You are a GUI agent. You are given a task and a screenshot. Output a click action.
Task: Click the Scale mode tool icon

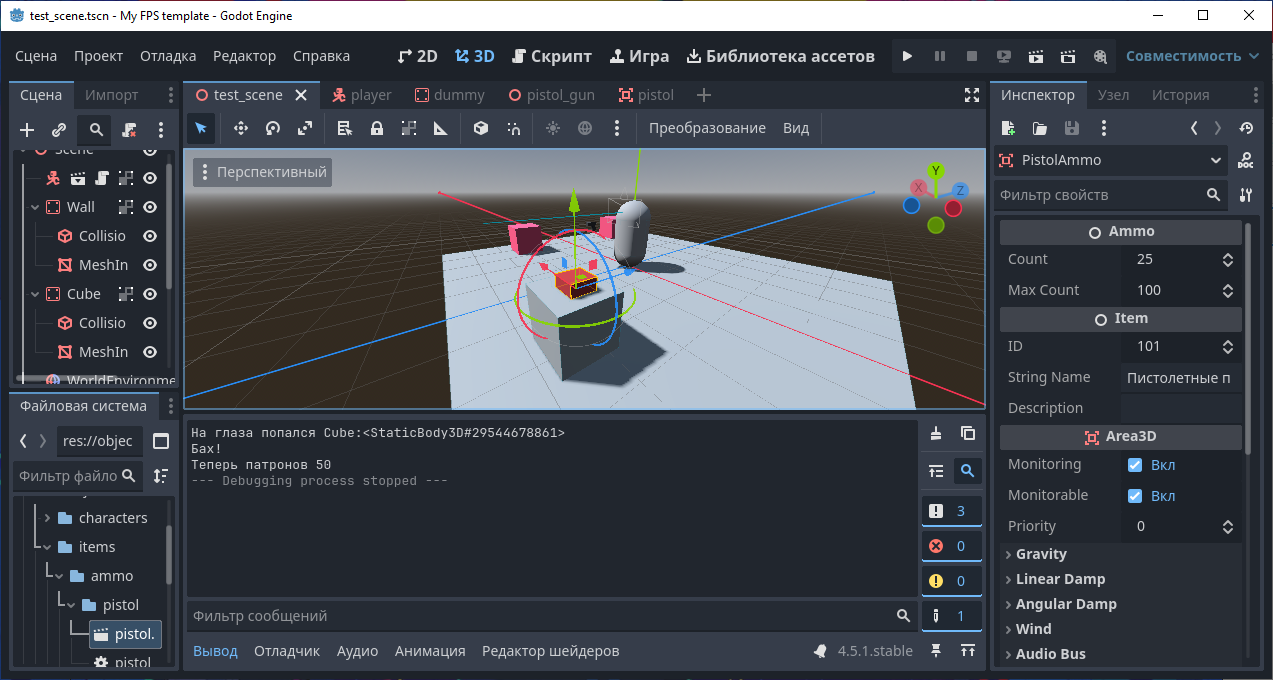point(305,128)
